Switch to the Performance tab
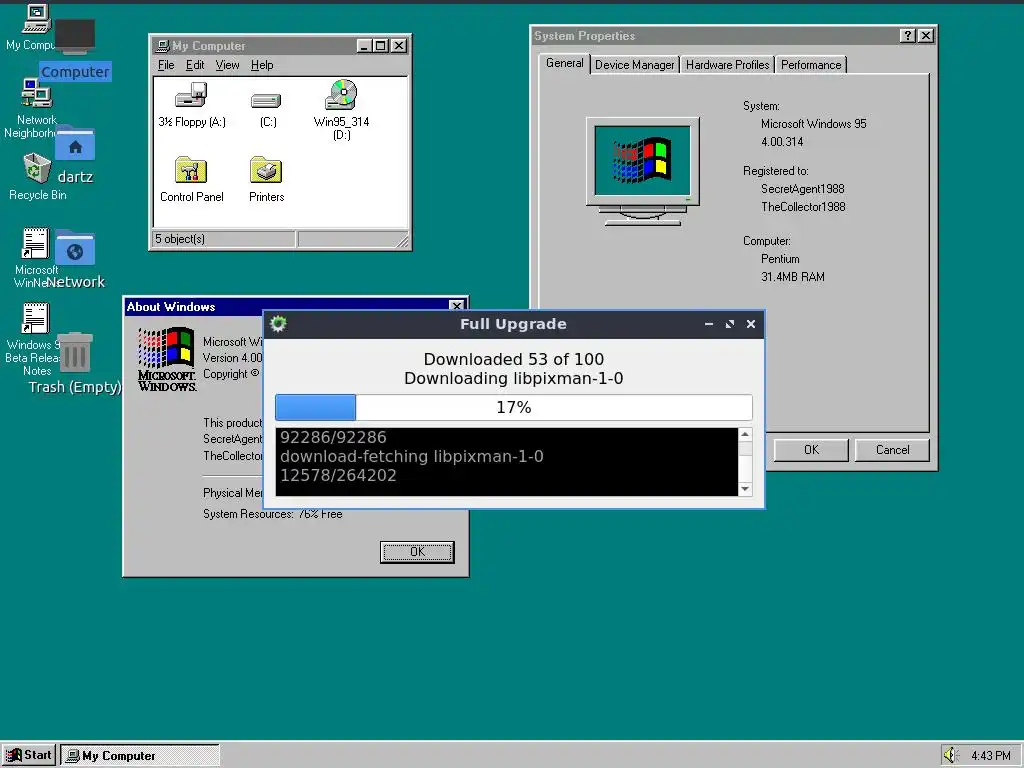Viewport: 1024px width, 768px height. pyautogui.click(x=811, y=65)
